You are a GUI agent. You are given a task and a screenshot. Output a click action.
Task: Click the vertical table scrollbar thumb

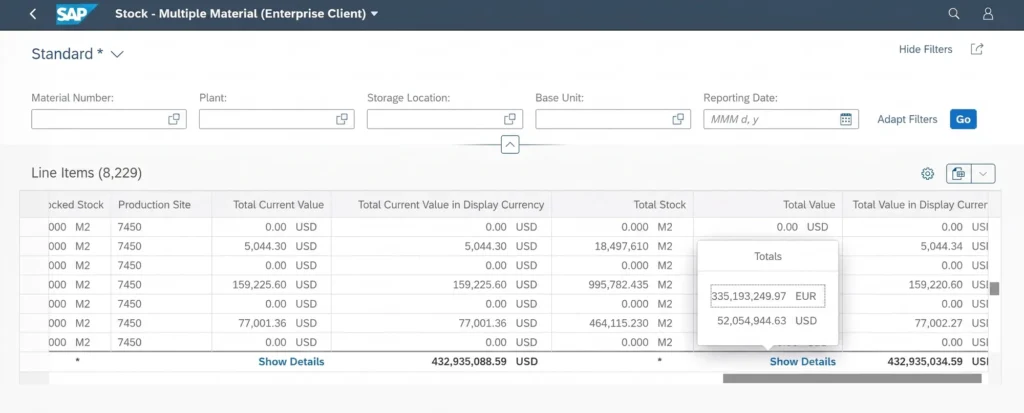(995, 289)
